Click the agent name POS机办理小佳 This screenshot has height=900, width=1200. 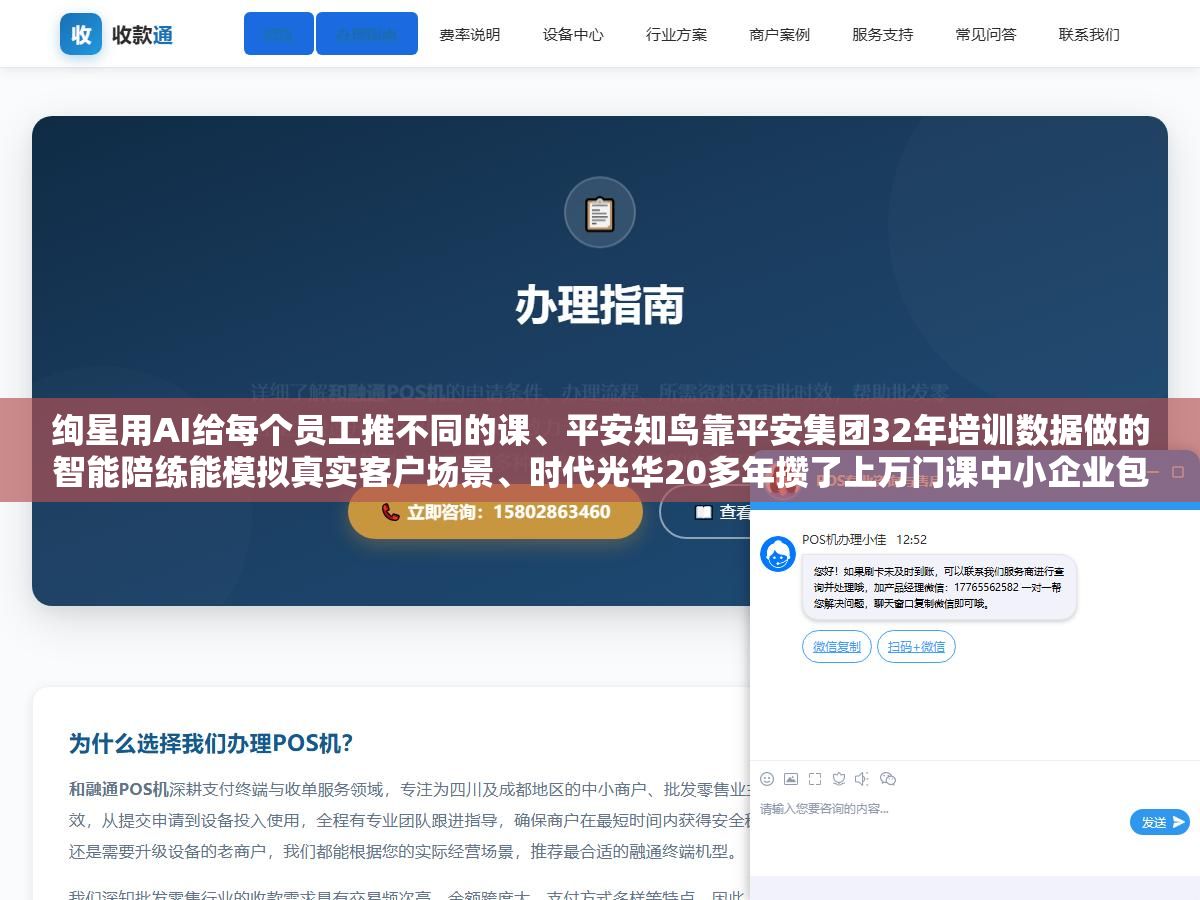844,539
